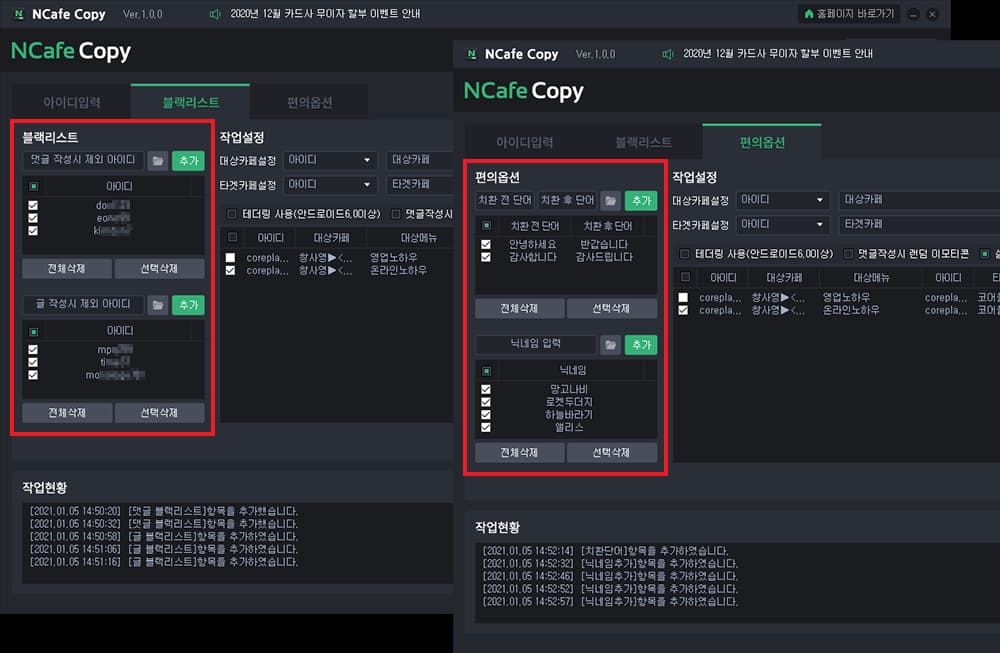
Task: Open 타겟카페설정 dropdown in front window
Action: (x=783, y=224)
